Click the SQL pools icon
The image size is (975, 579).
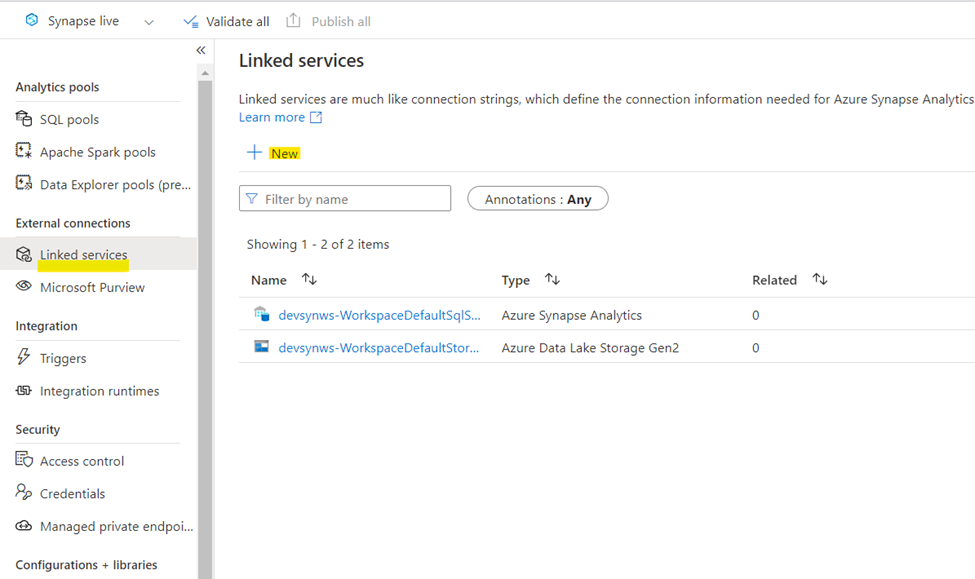click(24, 119)
